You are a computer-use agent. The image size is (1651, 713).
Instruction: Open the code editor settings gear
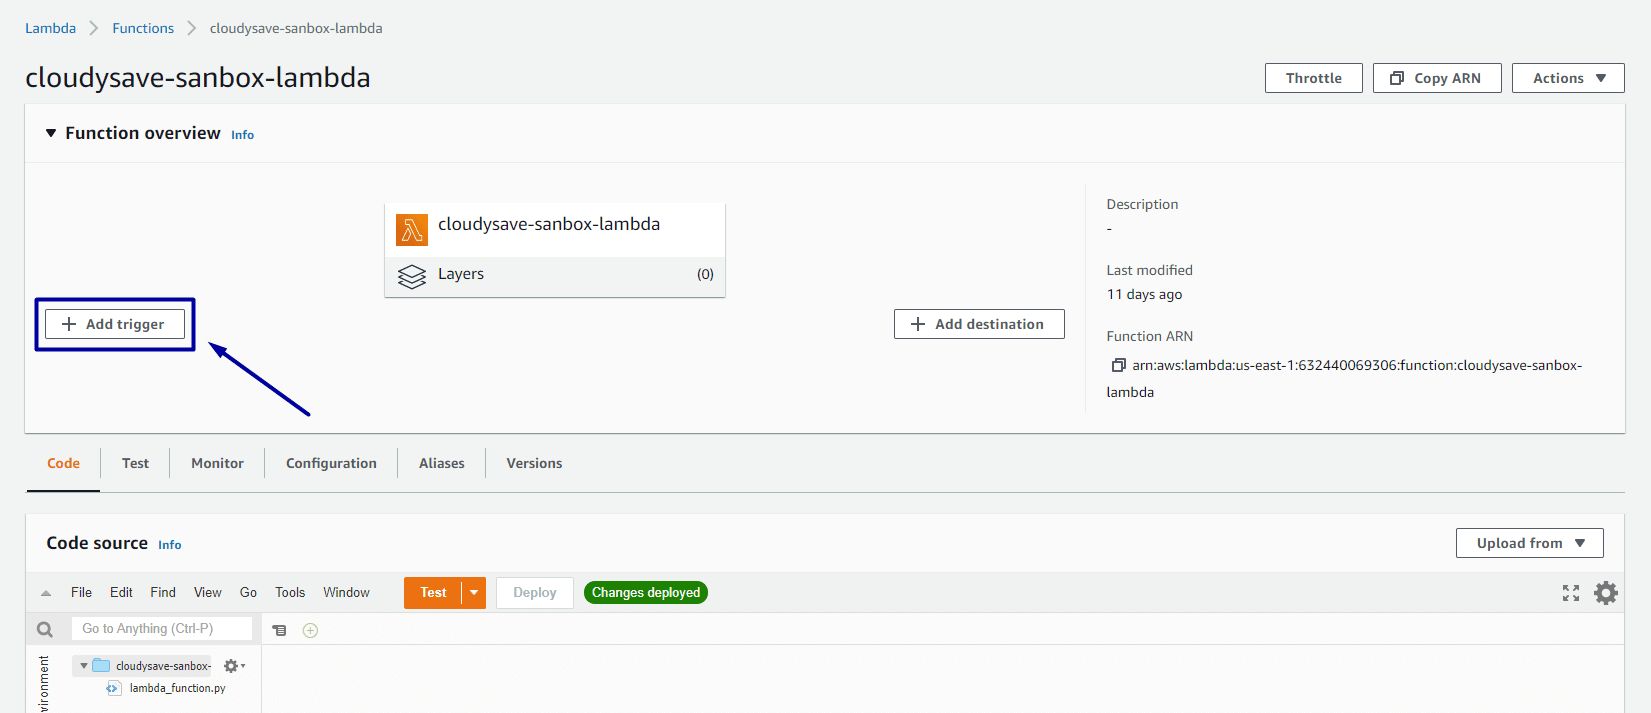pos(1606,593)
